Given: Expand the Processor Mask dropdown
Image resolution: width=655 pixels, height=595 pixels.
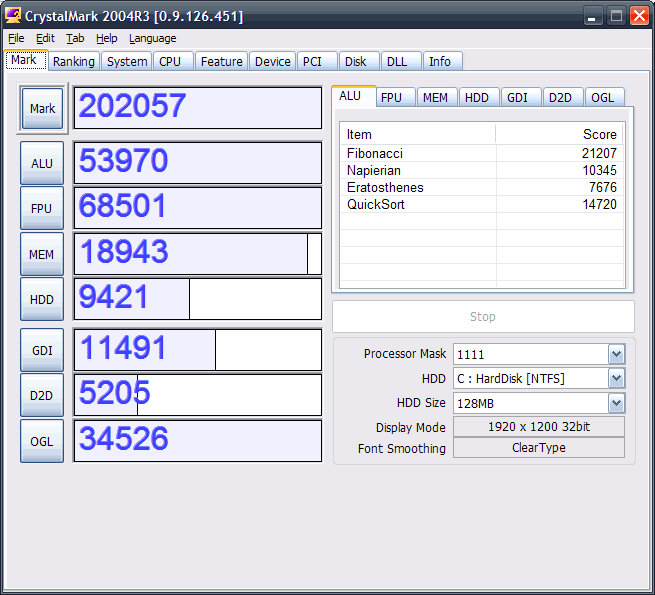Looking at the screenshot, I should coord(617,354).
